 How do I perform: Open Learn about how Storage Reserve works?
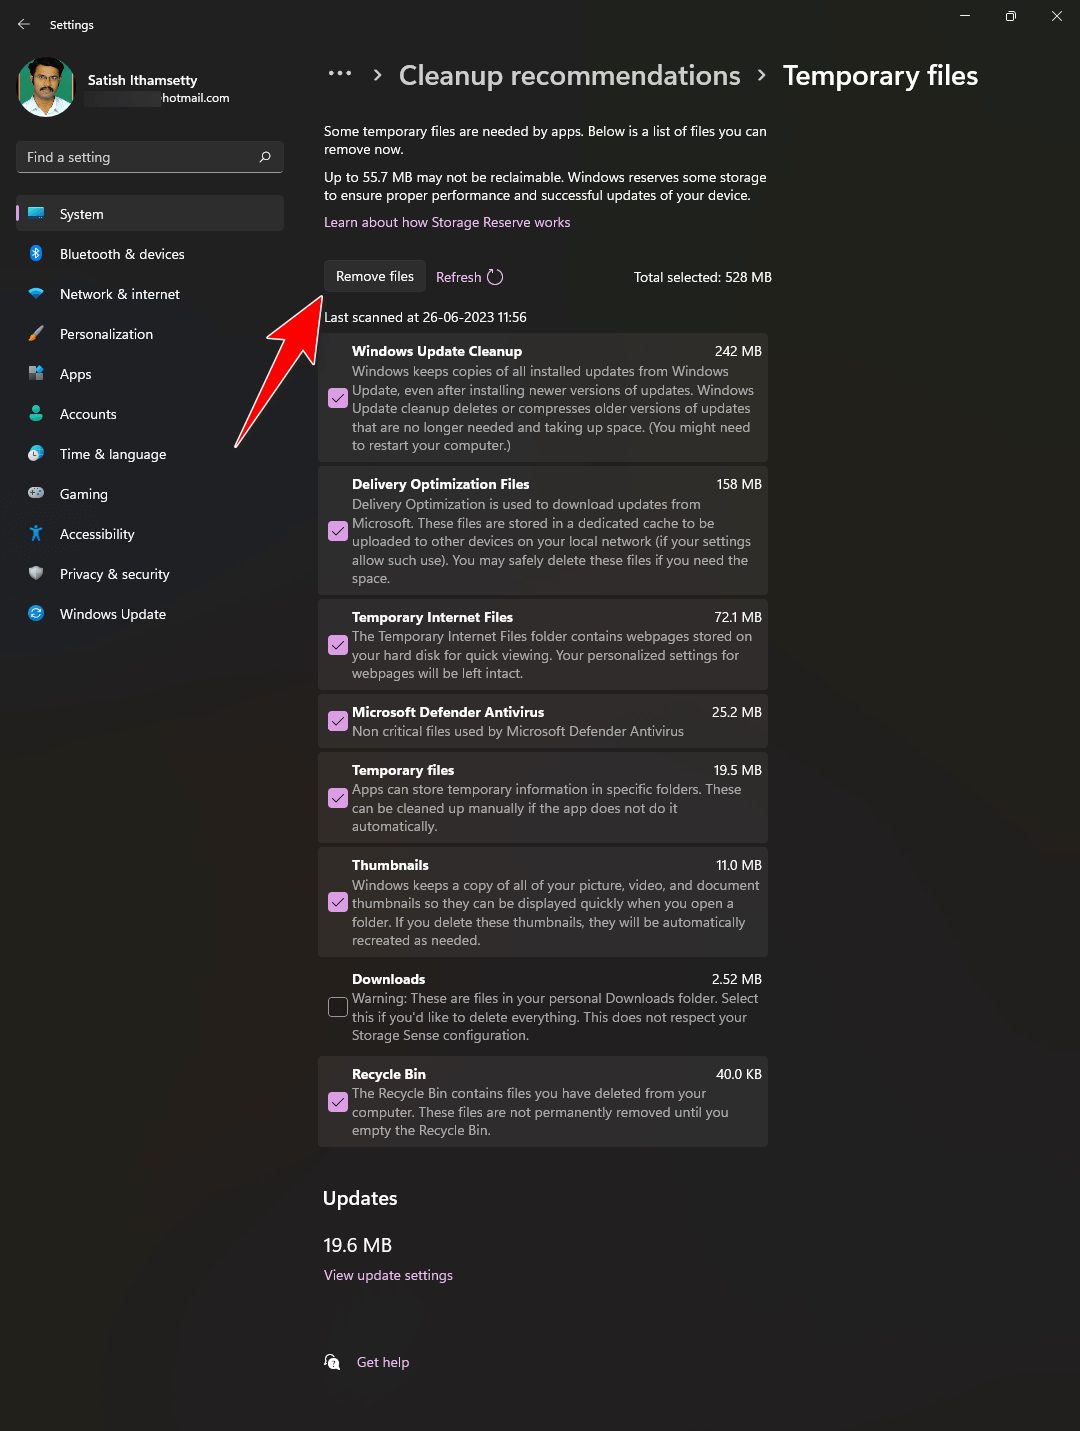point(446,222)
